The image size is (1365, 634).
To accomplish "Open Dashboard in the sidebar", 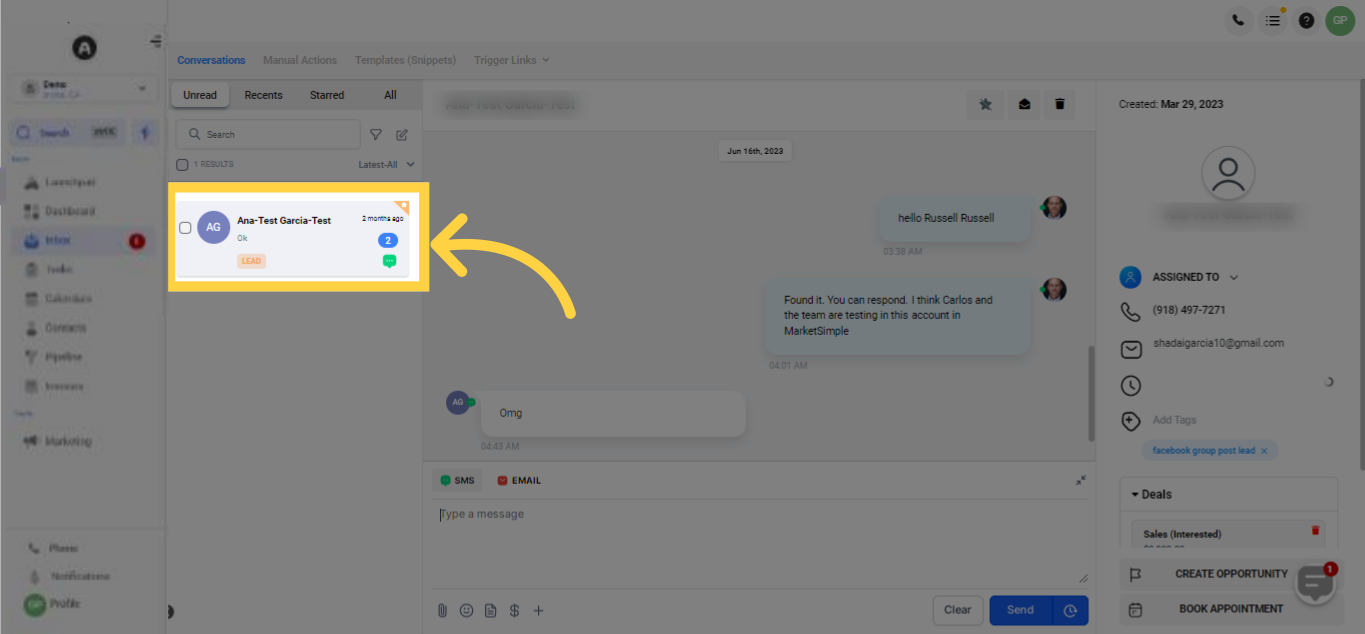I will click(x=70, y=211).
